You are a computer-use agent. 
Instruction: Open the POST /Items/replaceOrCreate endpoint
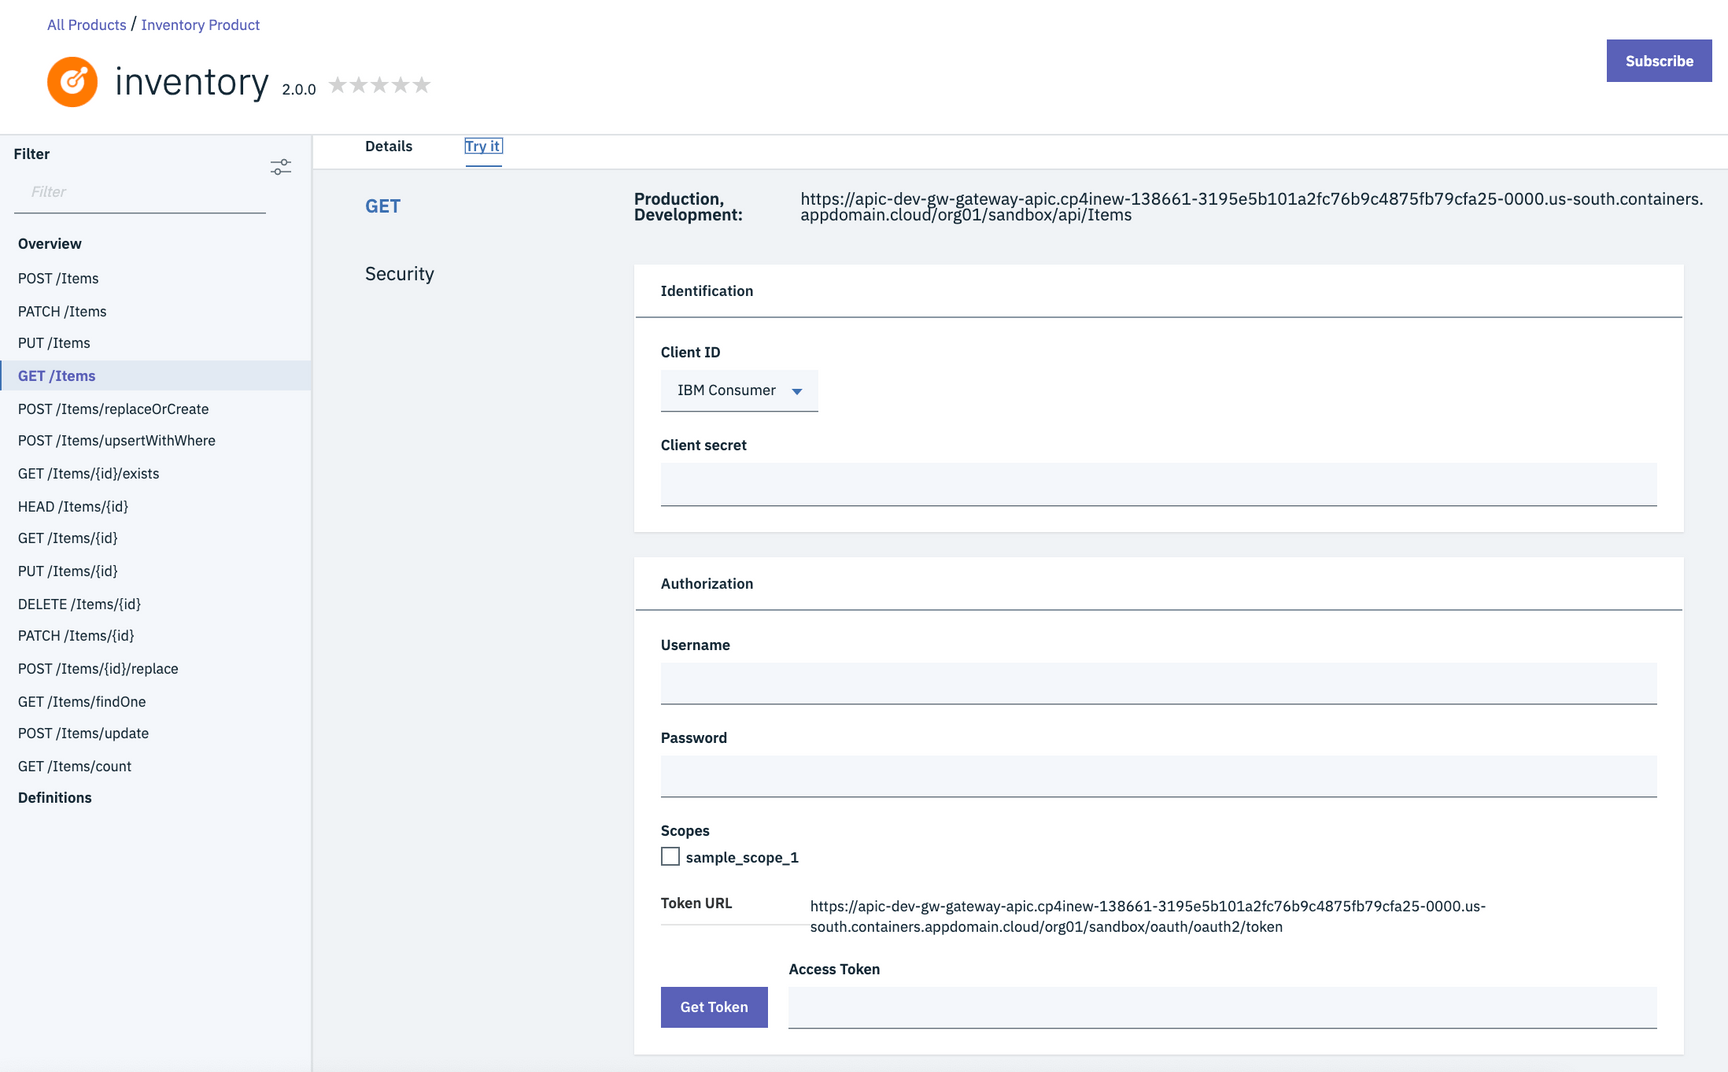tap(113, 409)
